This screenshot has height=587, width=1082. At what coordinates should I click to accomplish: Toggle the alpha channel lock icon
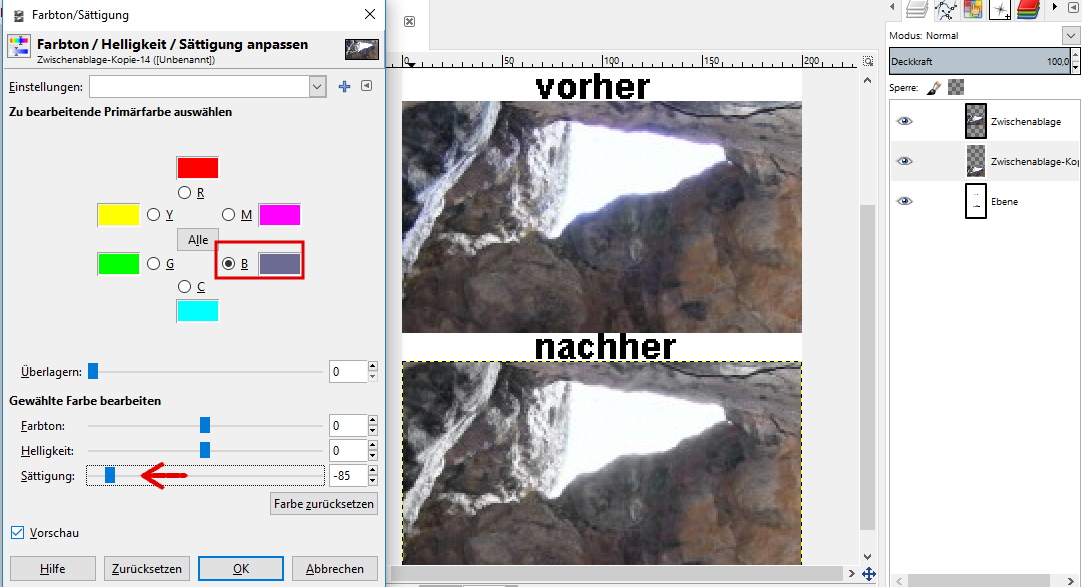point(956,87)
